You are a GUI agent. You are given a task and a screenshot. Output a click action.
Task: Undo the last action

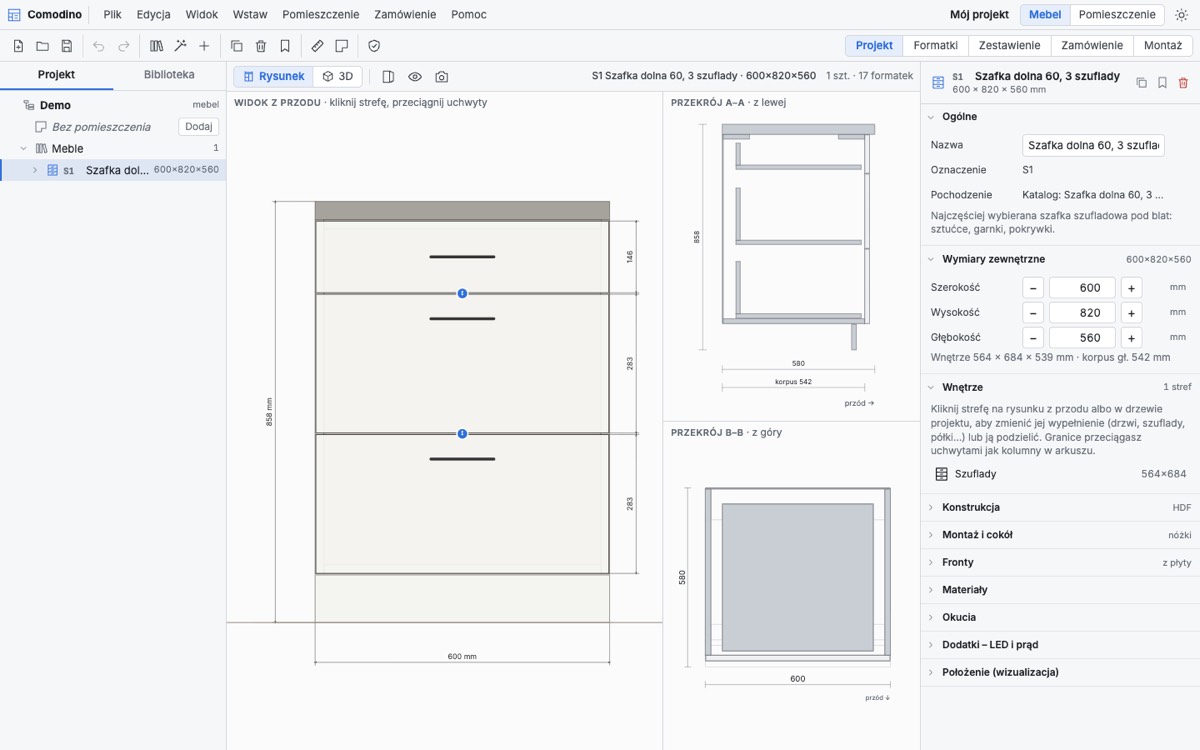pos(98,46)
